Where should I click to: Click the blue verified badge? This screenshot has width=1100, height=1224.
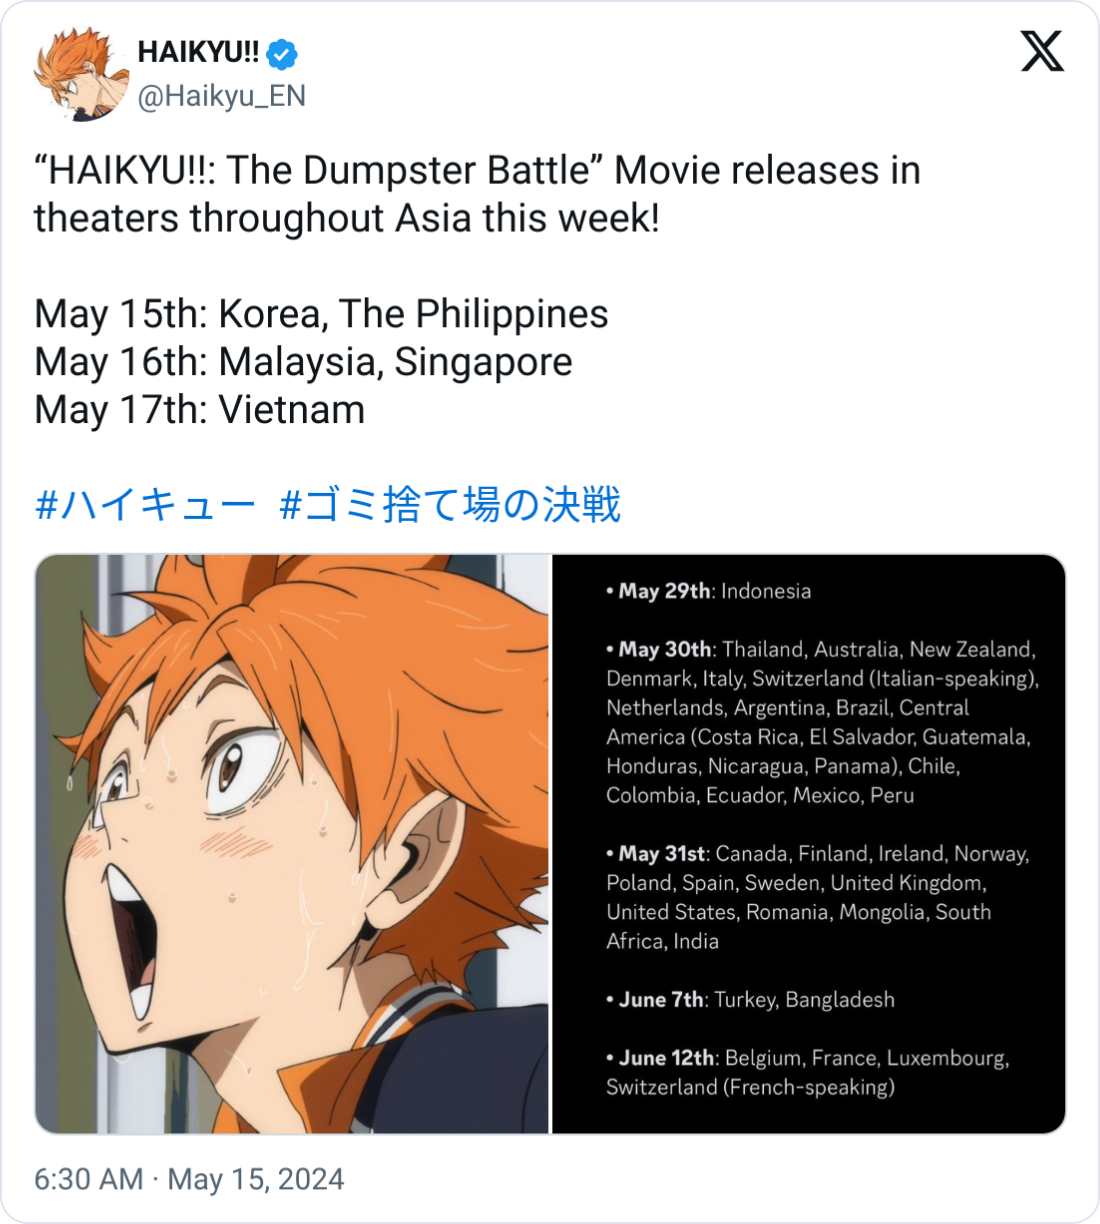pos(283,53)
